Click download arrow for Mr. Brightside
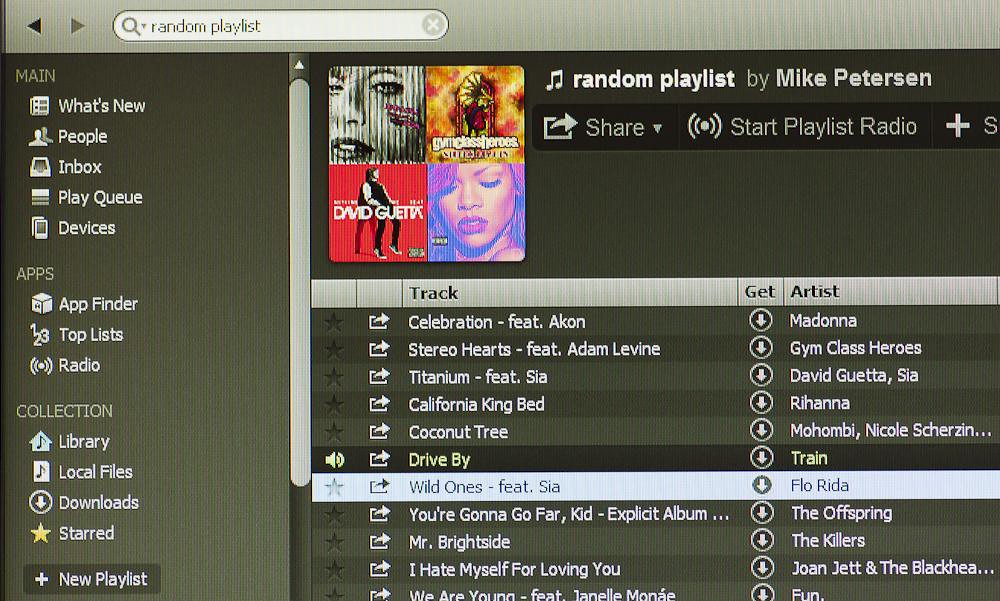 [761, 541]
